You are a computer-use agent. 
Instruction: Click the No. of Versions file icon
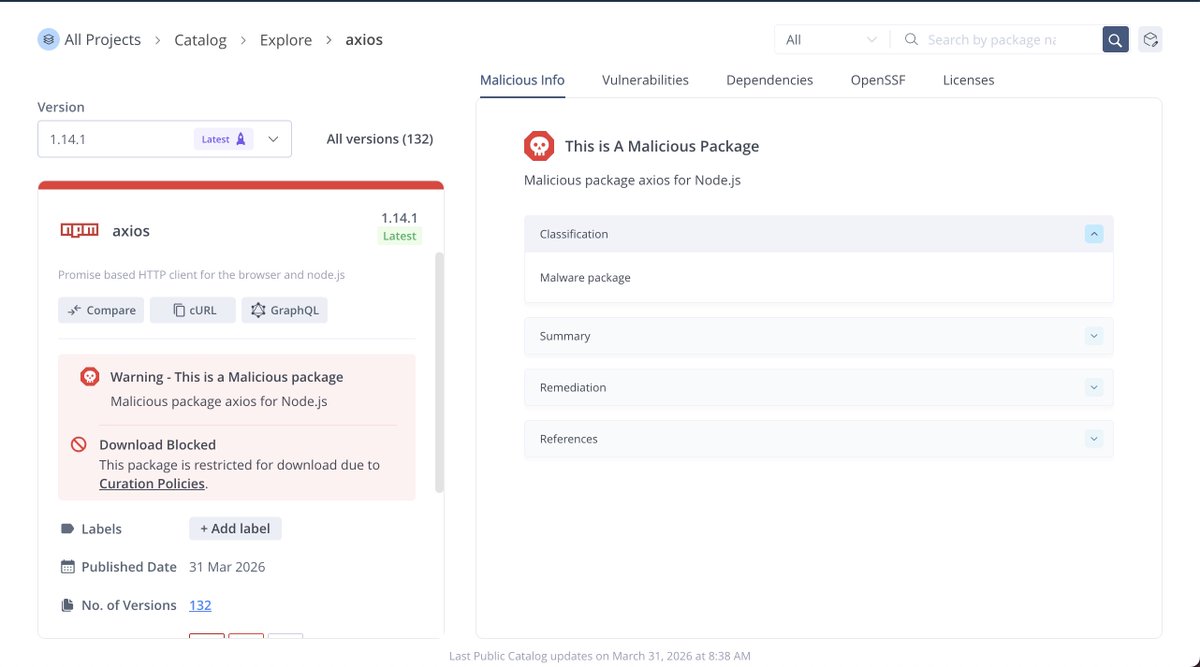[x=68, y=605]
